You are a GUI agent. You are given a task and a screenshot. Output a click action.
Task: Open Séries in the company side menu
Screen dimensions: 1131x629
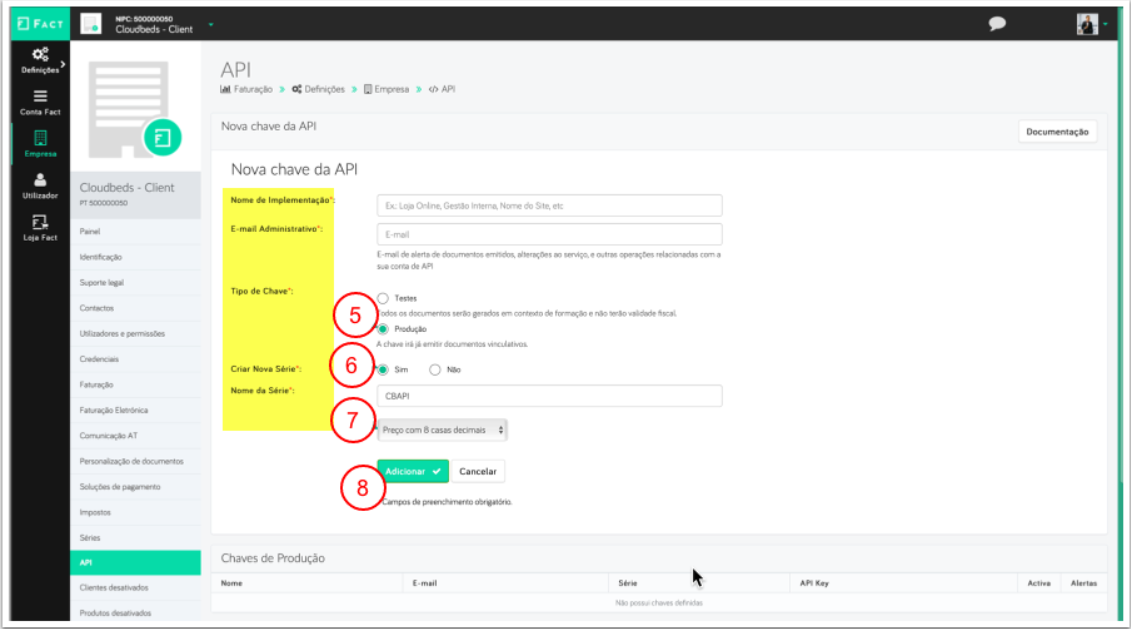pos(89,537)
